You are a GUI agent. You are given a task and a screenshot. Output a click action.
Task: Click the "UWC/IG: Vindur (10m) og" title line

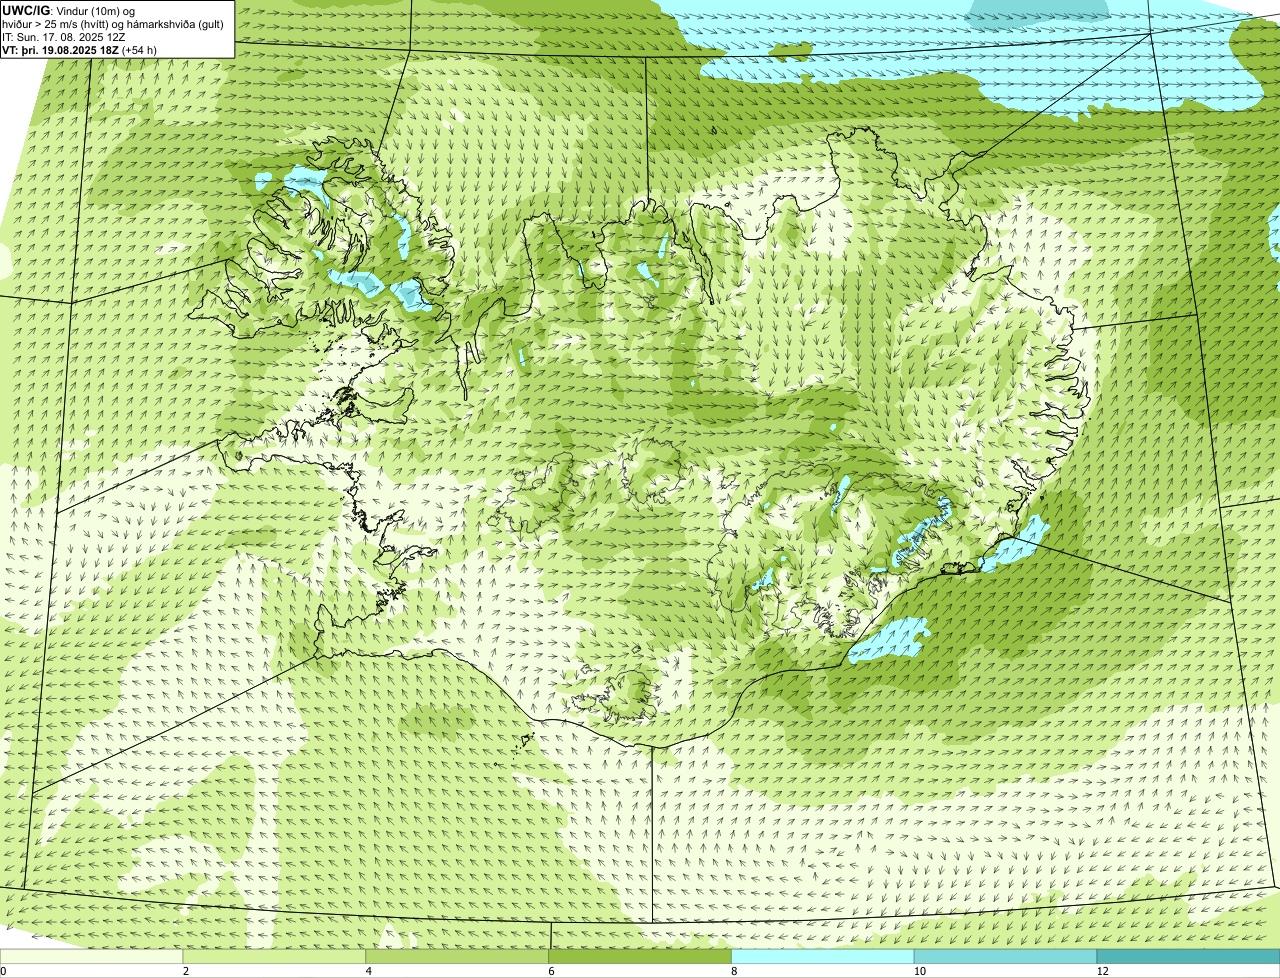(x=69, y=10)
